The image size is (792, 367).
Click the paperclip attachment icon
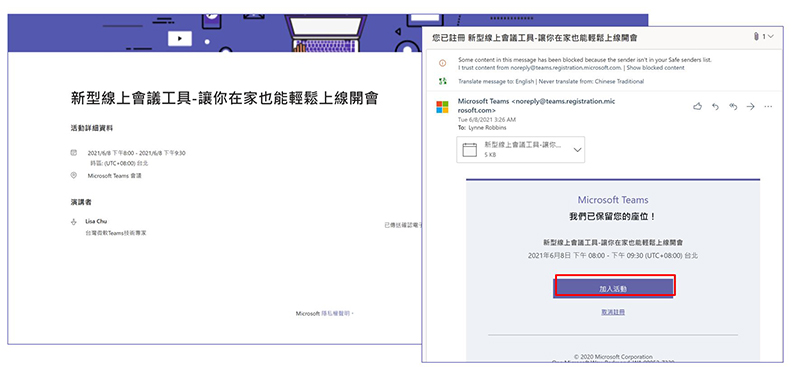[x=756, y=37]
